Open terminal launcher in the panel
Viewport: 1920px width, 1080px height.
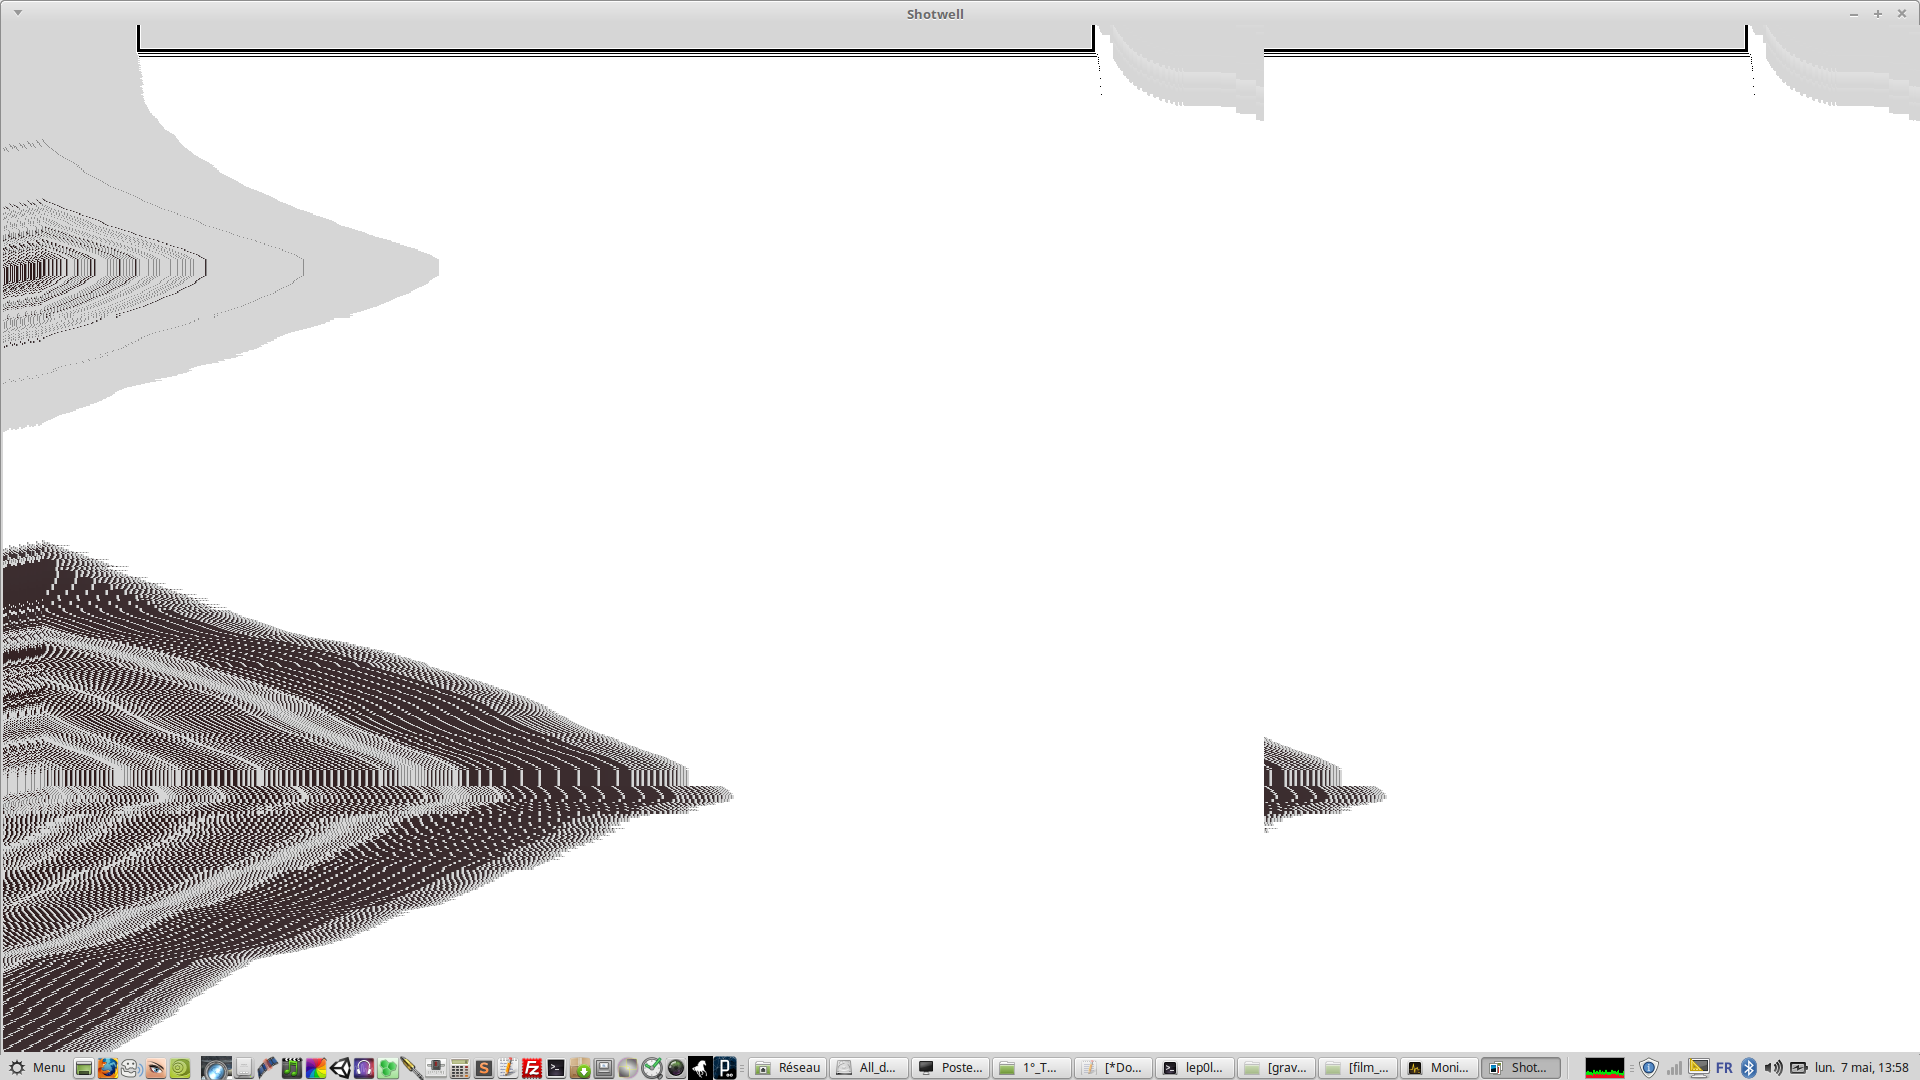(x=556, y=1068)
